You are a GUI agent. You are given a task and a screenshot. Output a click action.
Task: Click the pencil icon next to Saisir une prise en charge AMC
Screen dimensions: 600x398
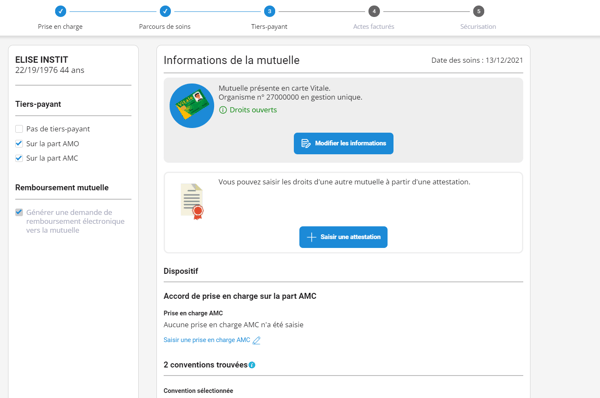[x=256, y=340]
